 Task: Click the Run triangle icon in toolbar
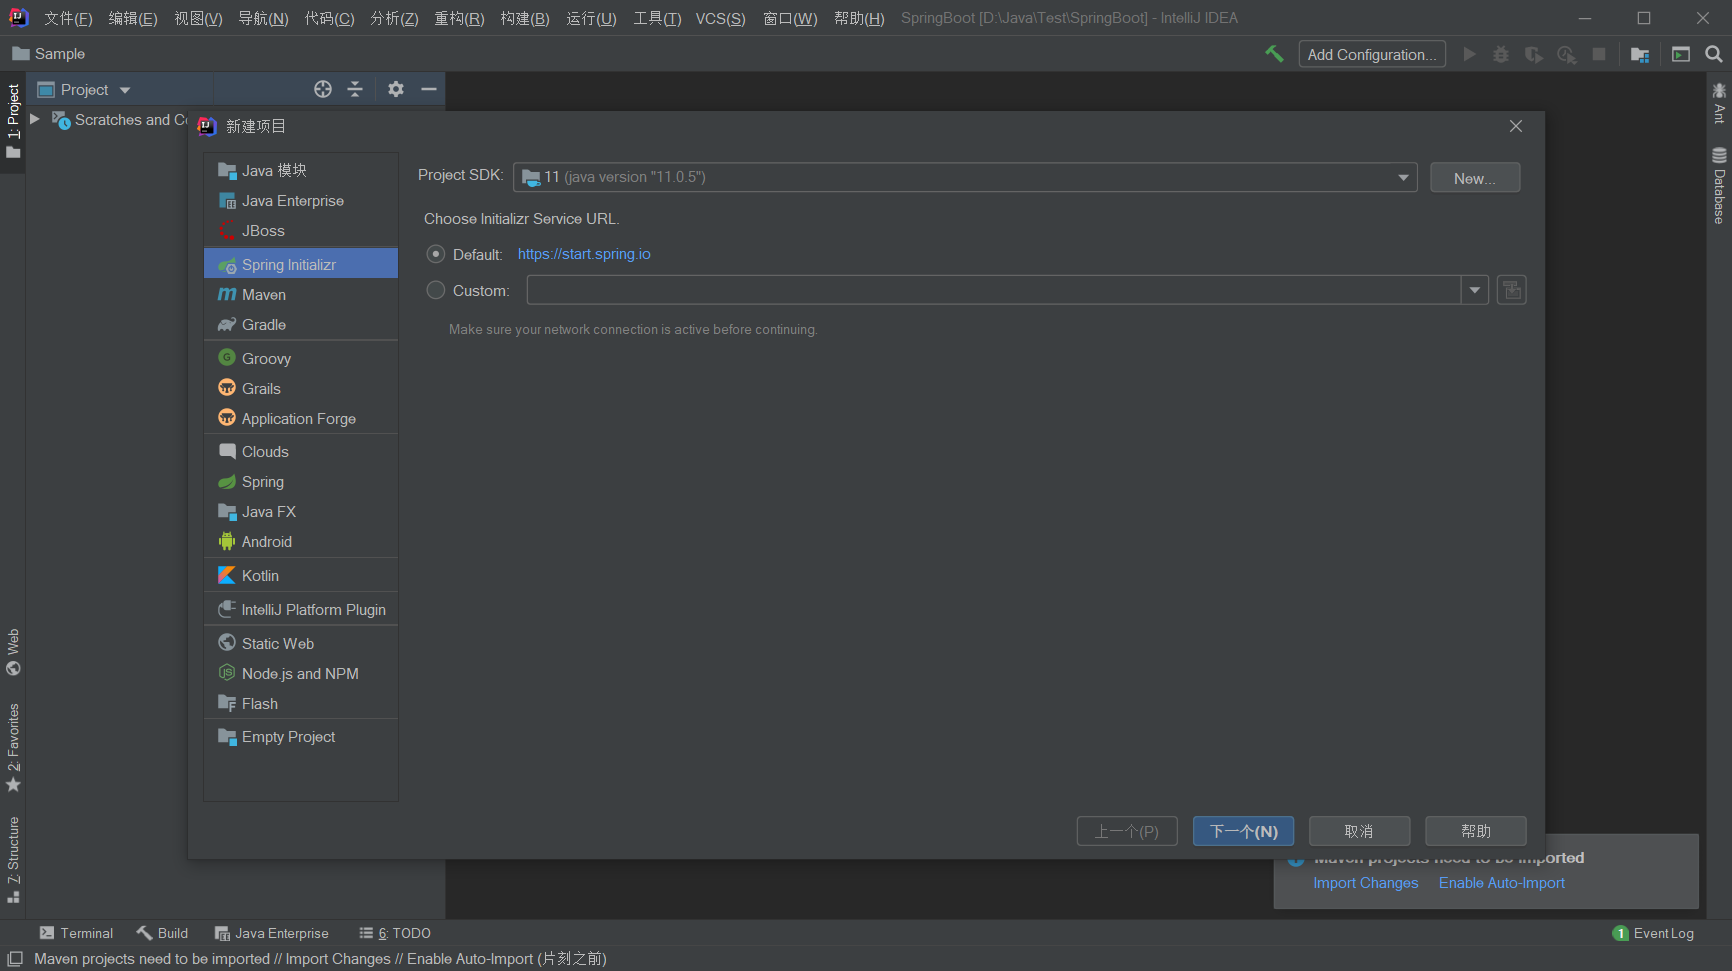pos(1469,54)
